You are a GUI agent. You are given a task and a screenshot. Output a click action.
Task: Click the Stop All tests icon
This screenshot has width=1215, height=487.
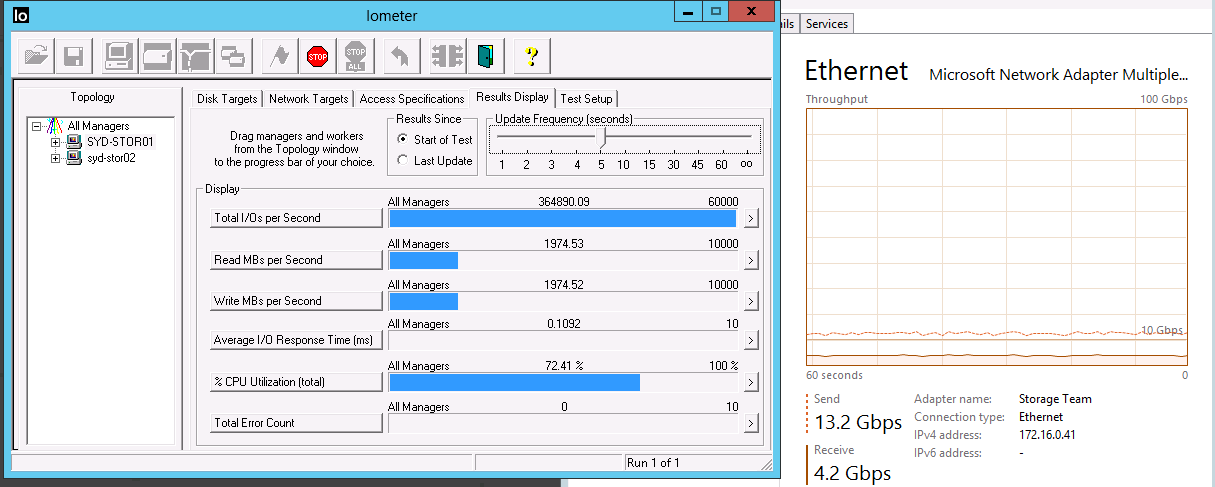[x=355, y=56]
